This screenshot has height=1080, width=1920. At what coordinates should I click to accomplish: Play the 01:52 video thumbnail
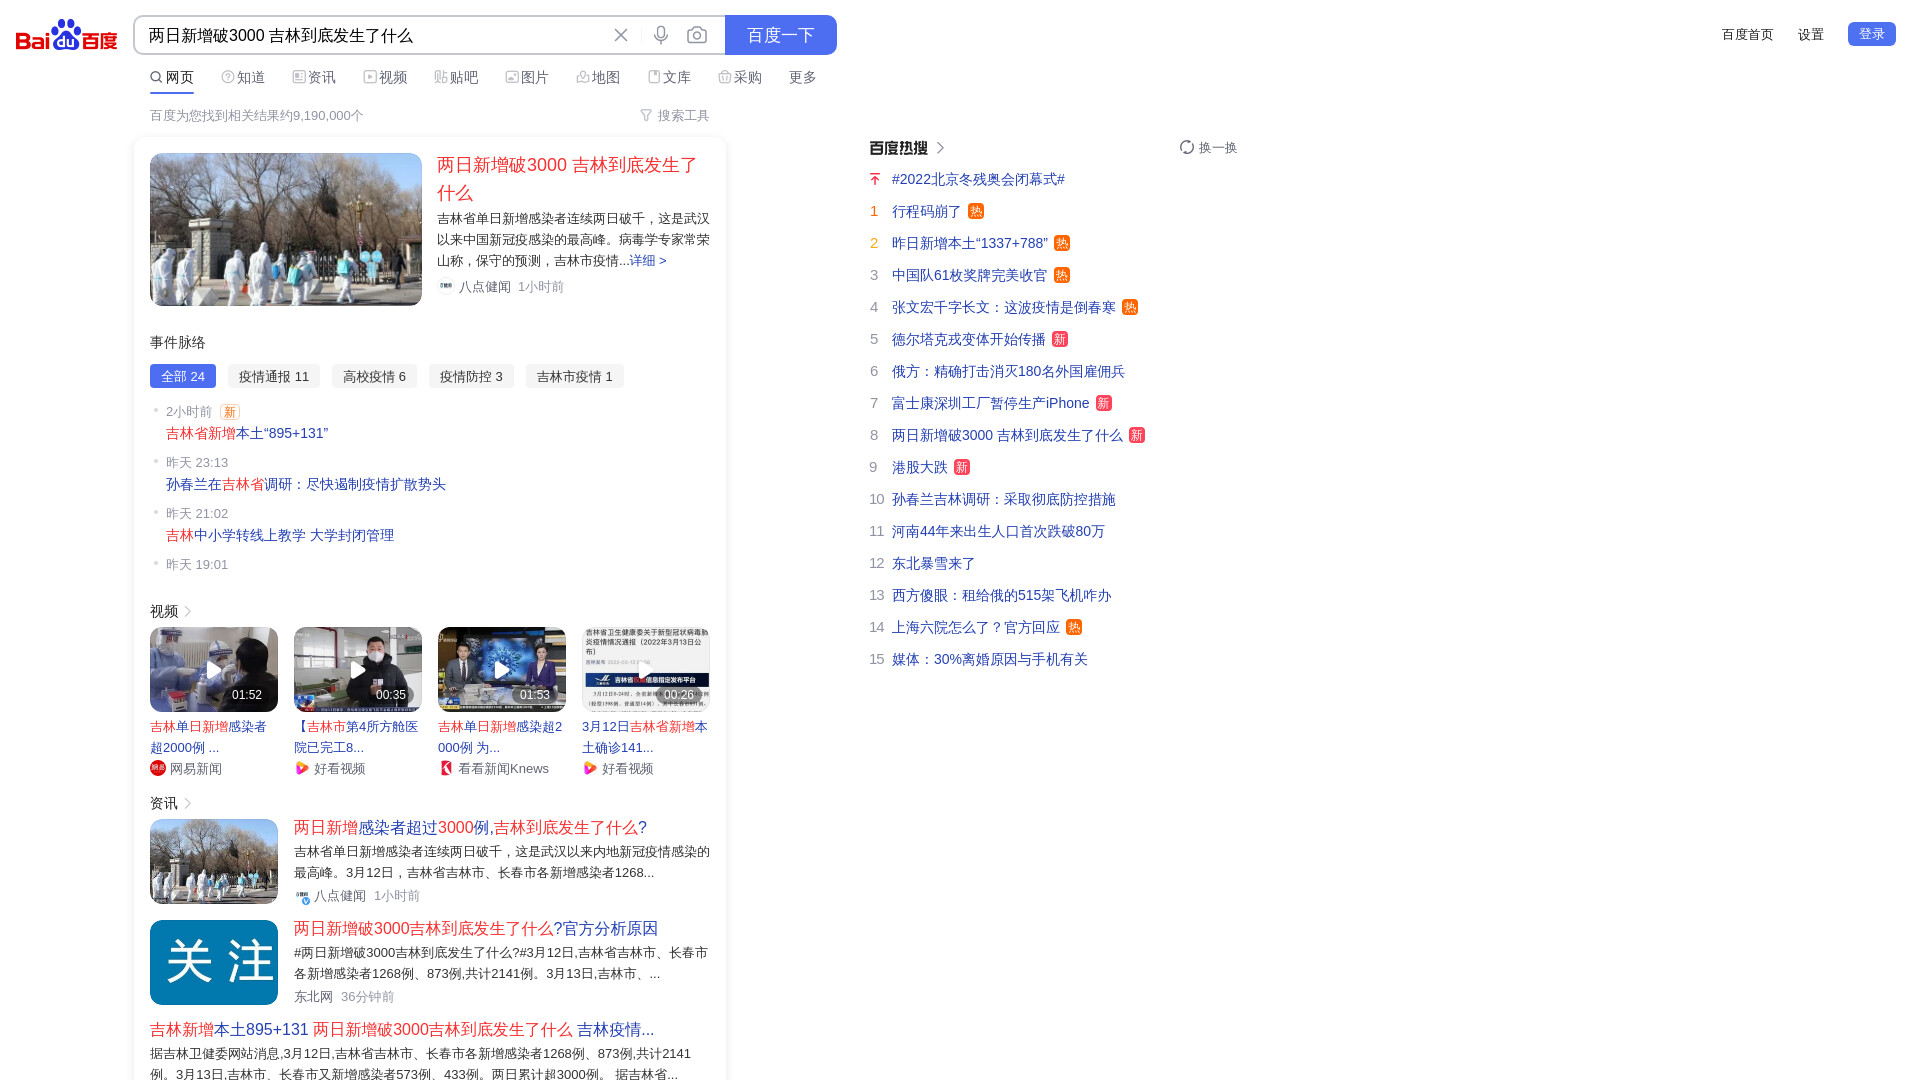point(214,669)
